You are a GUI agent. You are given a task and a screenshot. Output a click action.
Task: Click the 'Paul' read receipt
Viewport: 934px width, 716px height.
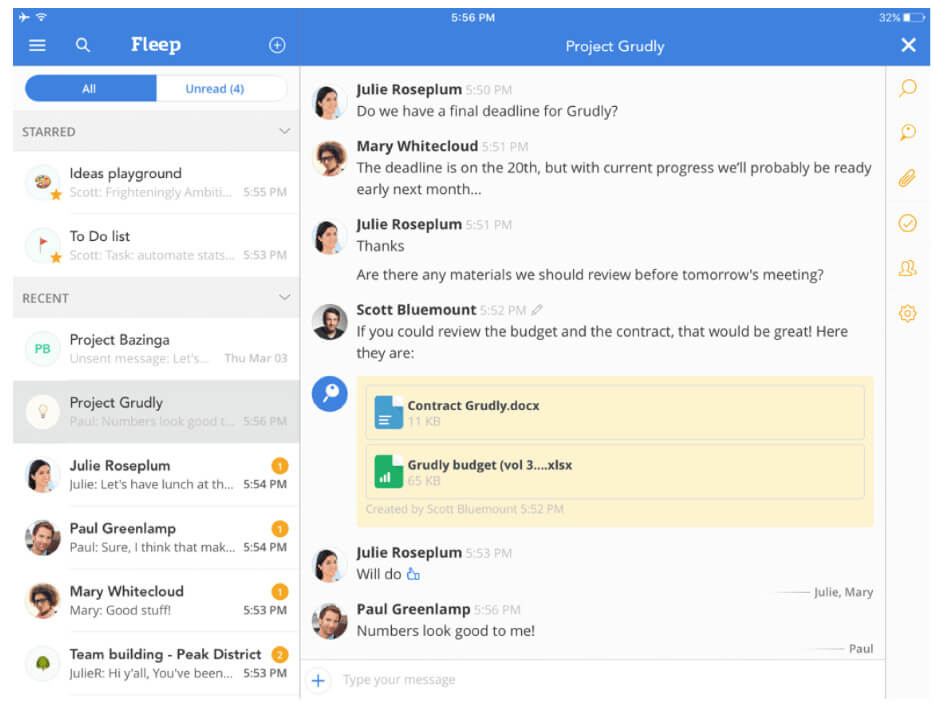861,649
